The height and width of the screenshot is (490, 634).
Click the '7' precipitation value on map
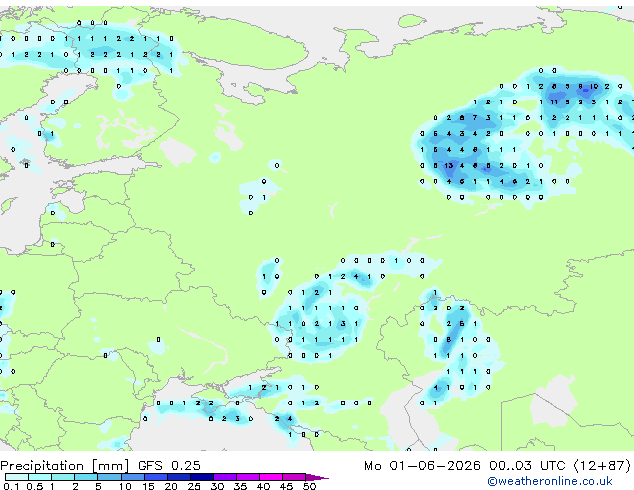pyautogui.click(x=475, y=118)
